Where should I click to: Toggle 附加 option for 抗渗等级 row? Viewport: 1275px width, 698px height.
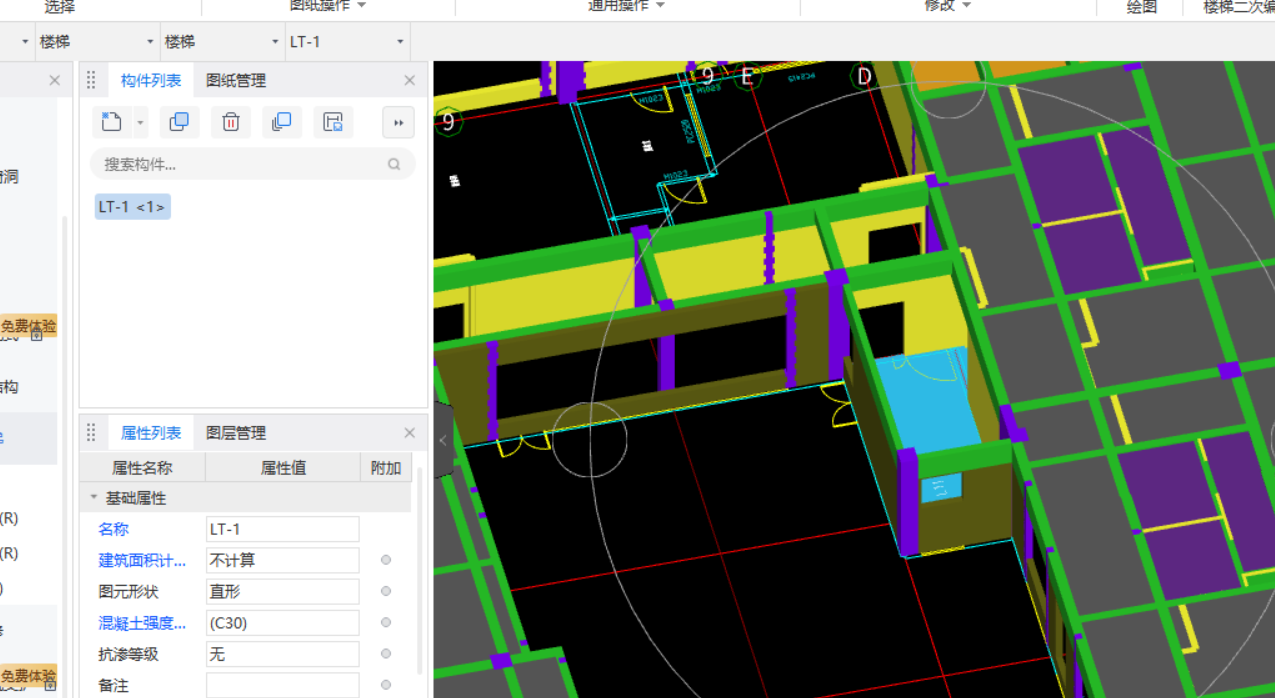(x=386, y=654)
